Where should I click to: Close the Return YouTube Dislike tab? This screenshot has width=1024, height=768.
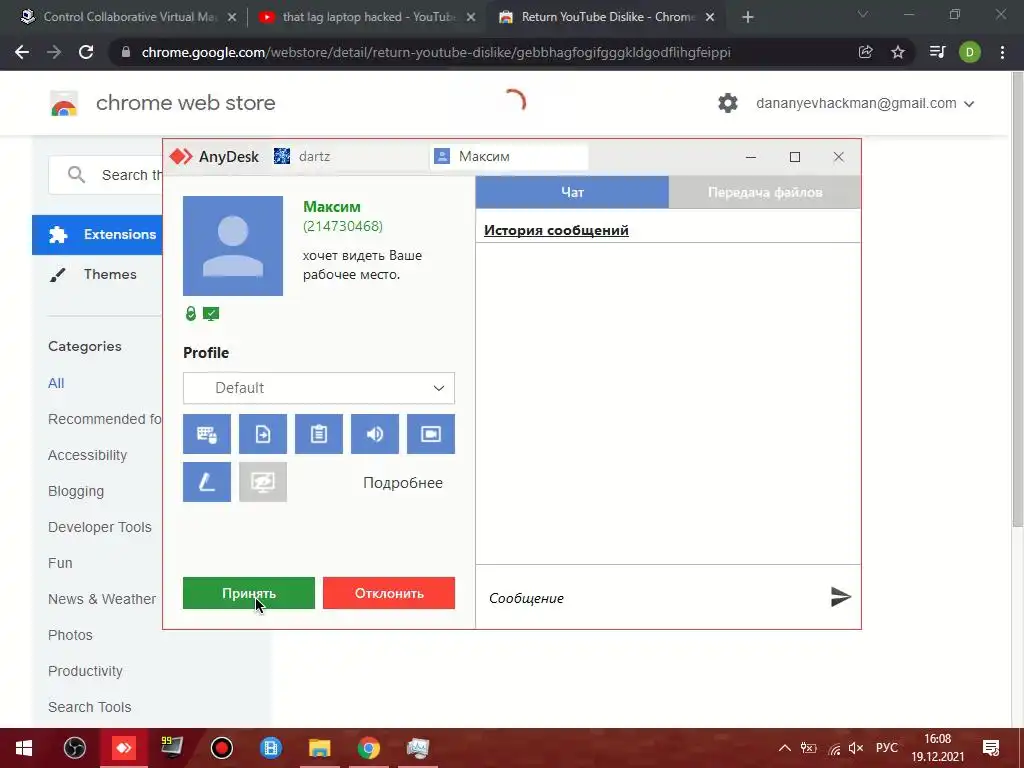pos(710,18)
